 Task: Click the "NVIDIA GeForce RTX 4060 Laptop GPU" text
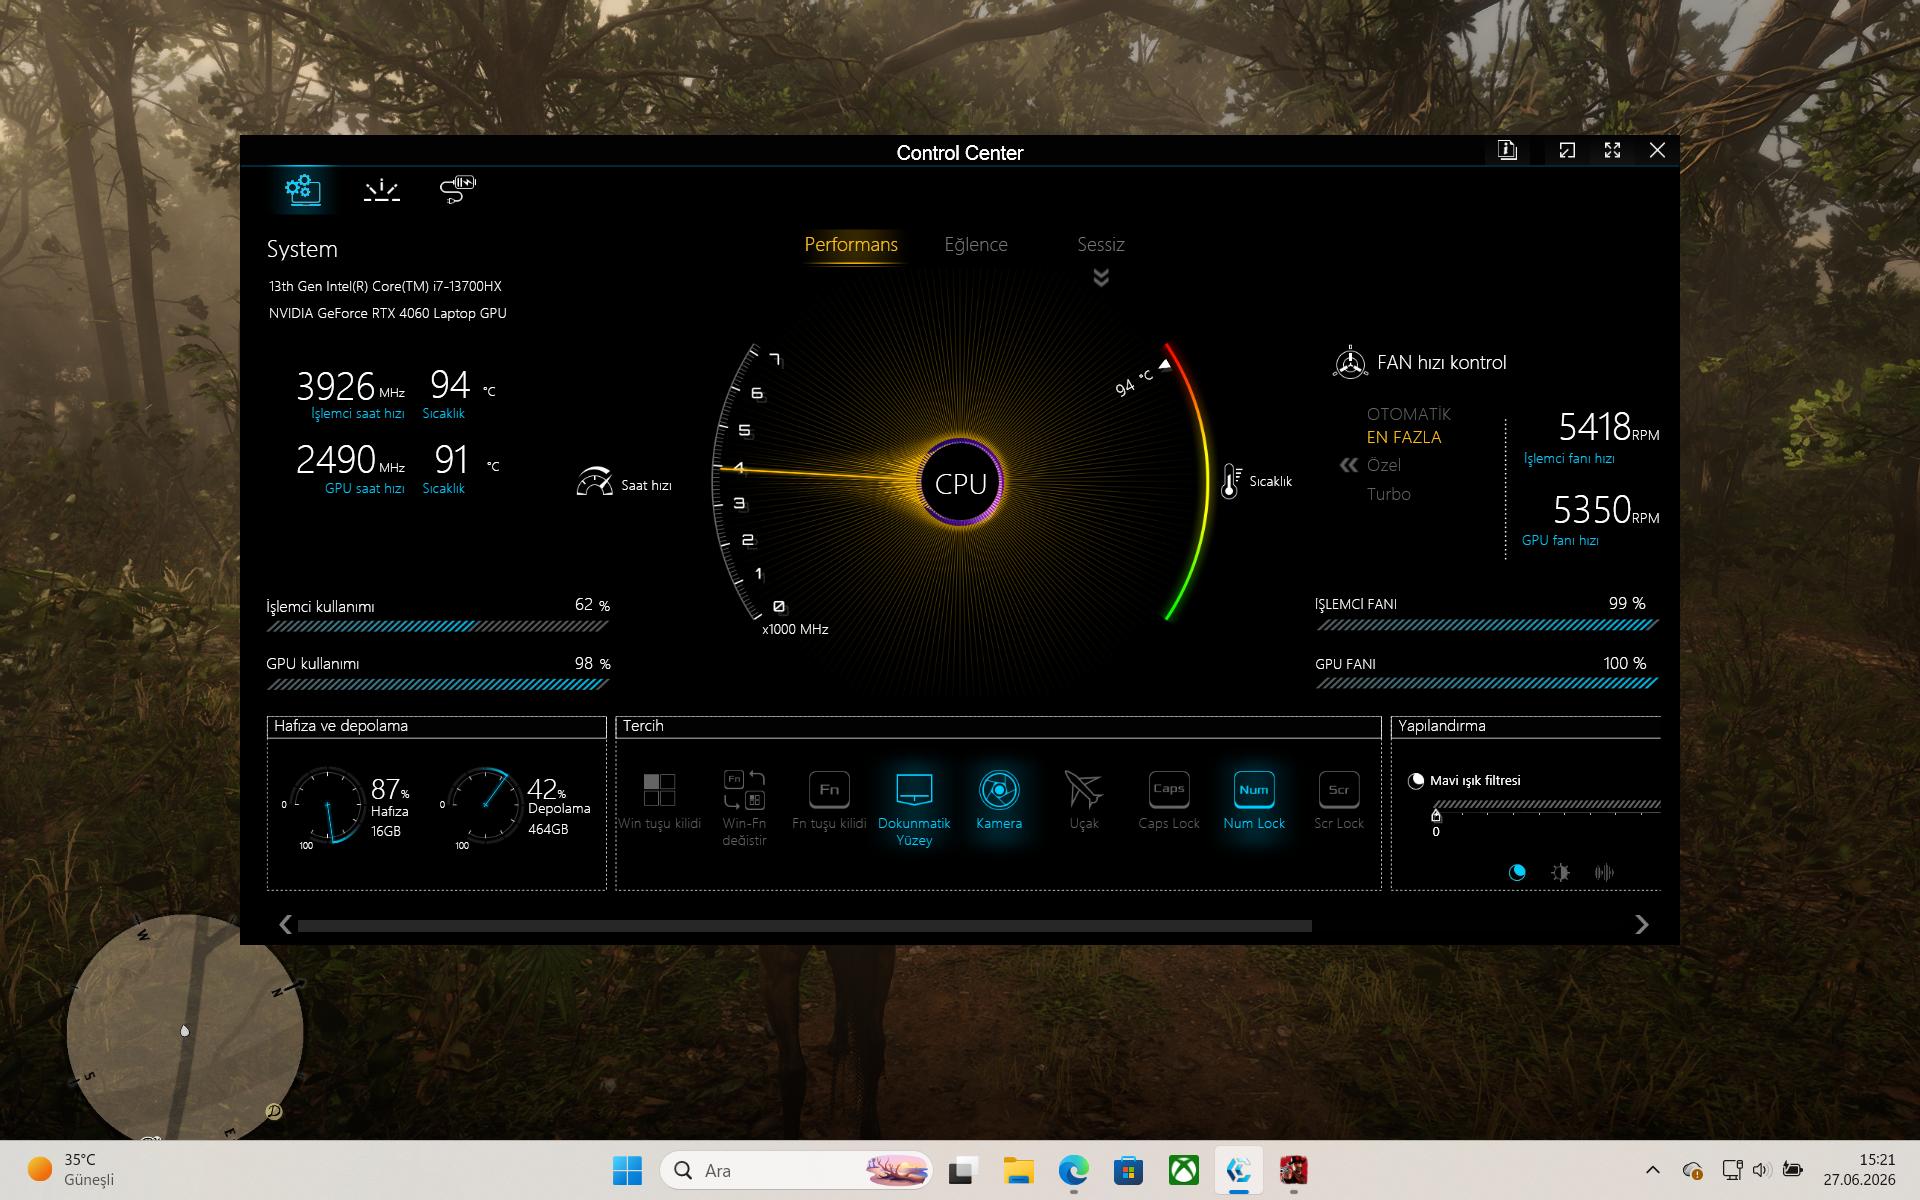[x=387, y=313]
